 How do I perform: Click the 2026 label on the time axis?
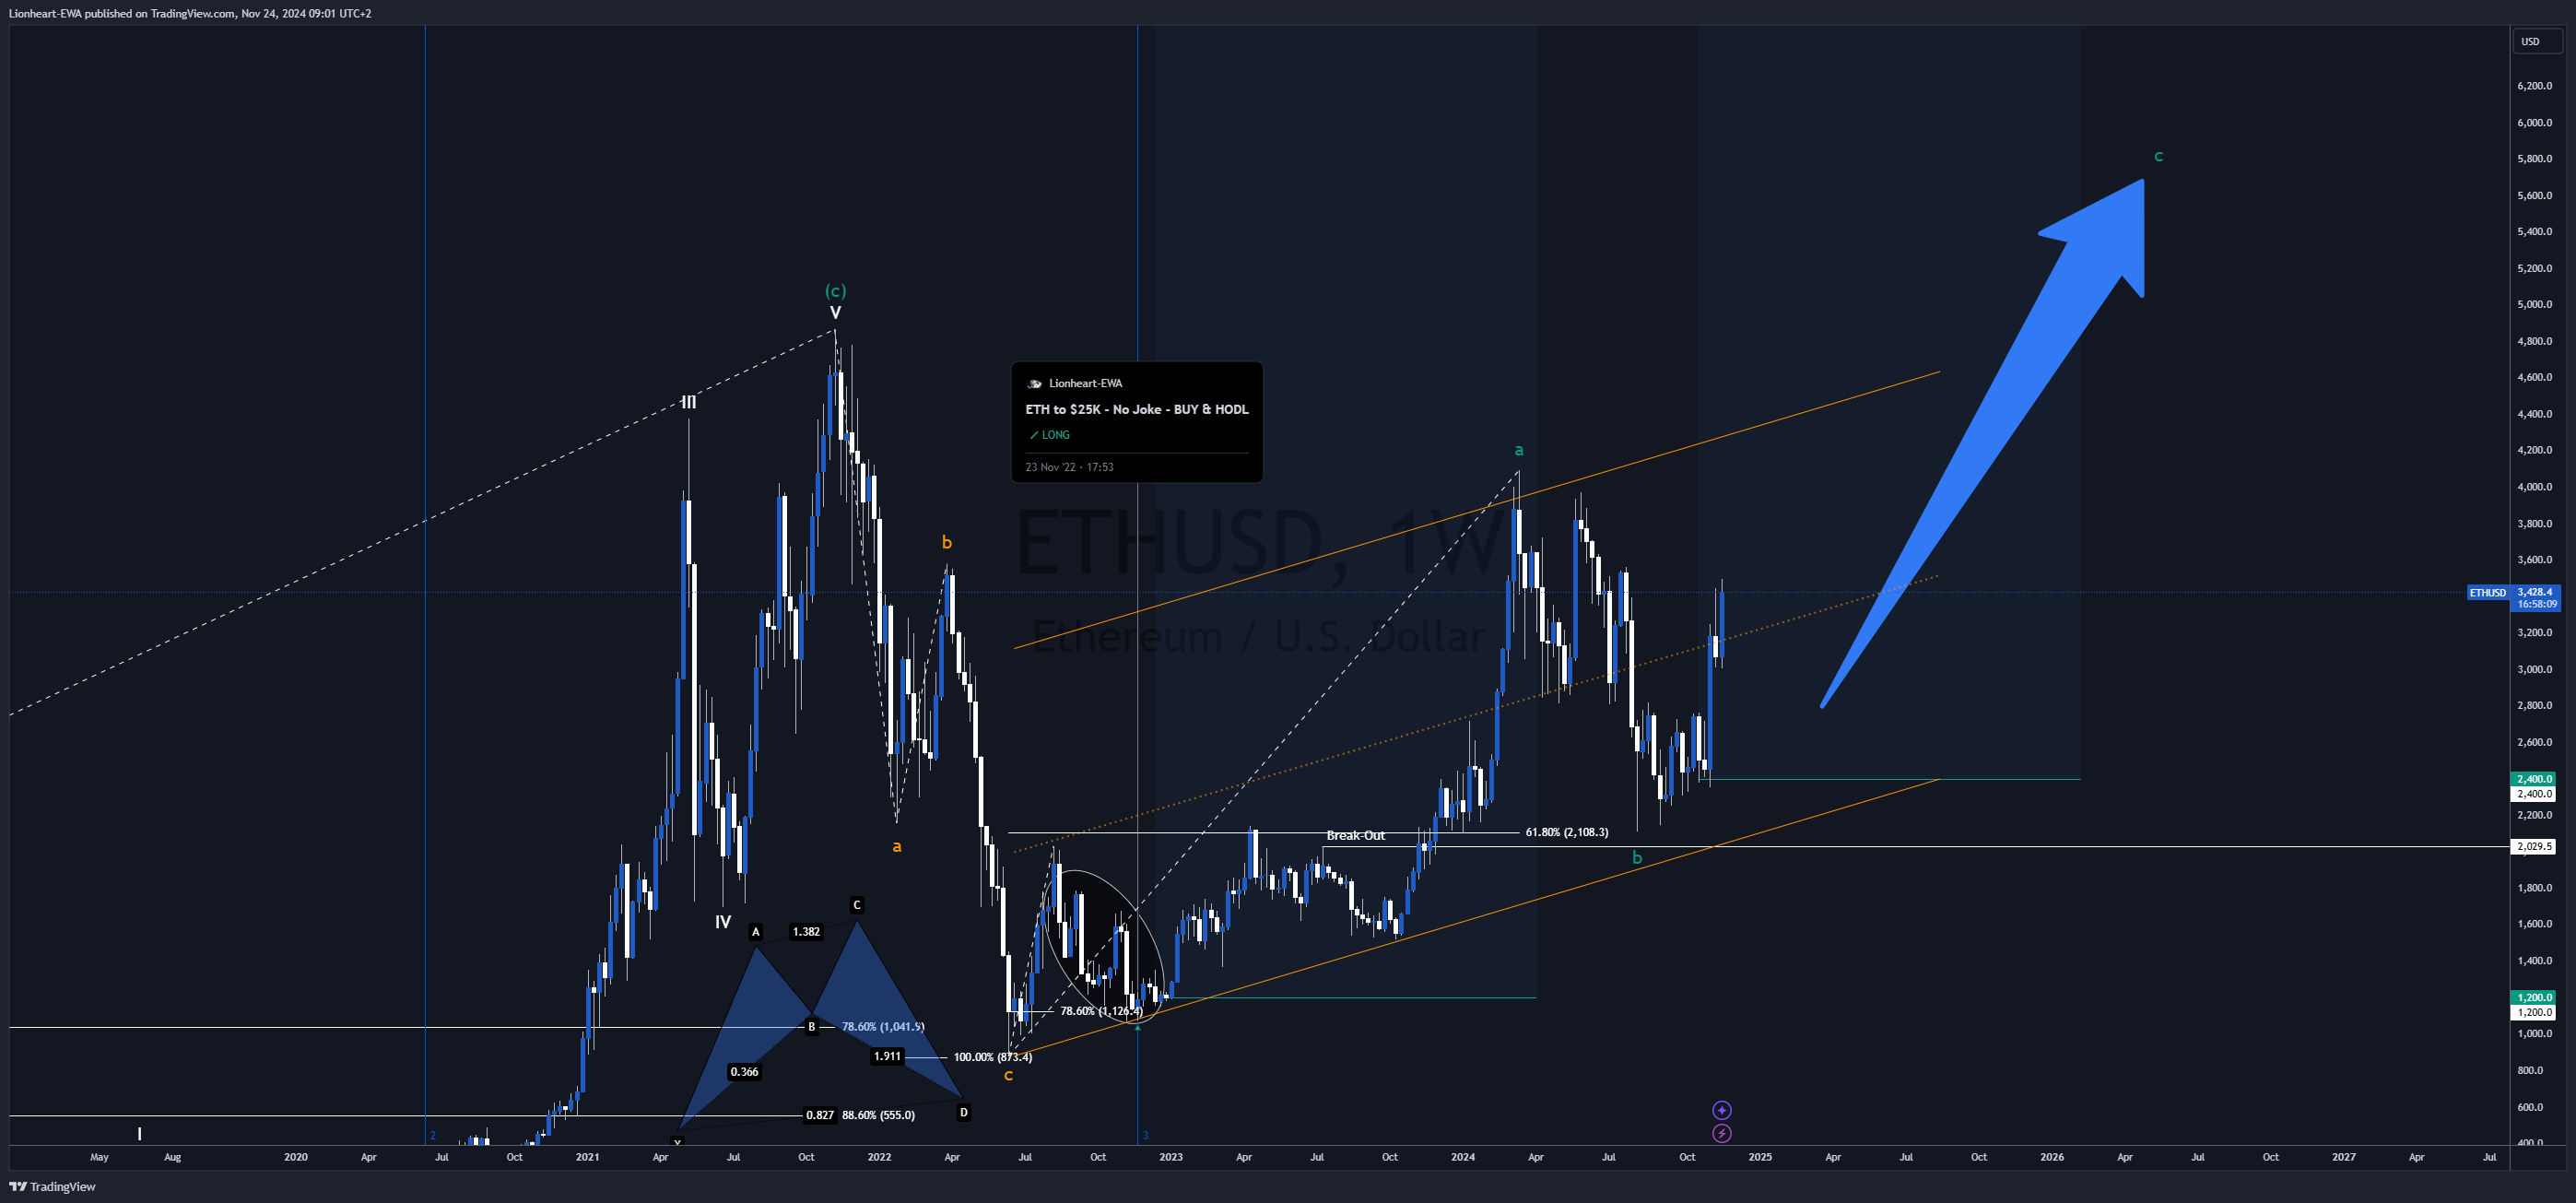[2052, 1157]
